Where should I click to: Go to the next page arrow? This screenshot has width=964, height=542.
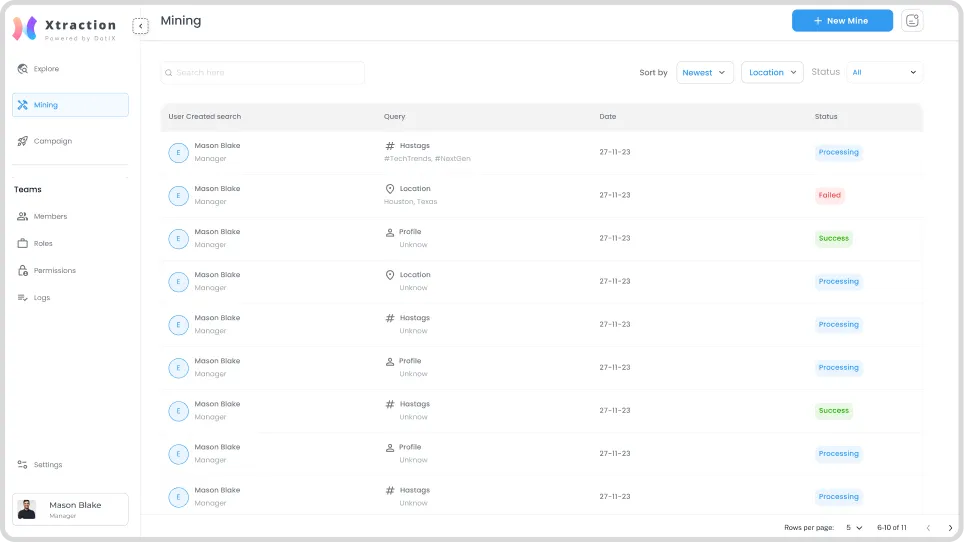tap(950, 528)
